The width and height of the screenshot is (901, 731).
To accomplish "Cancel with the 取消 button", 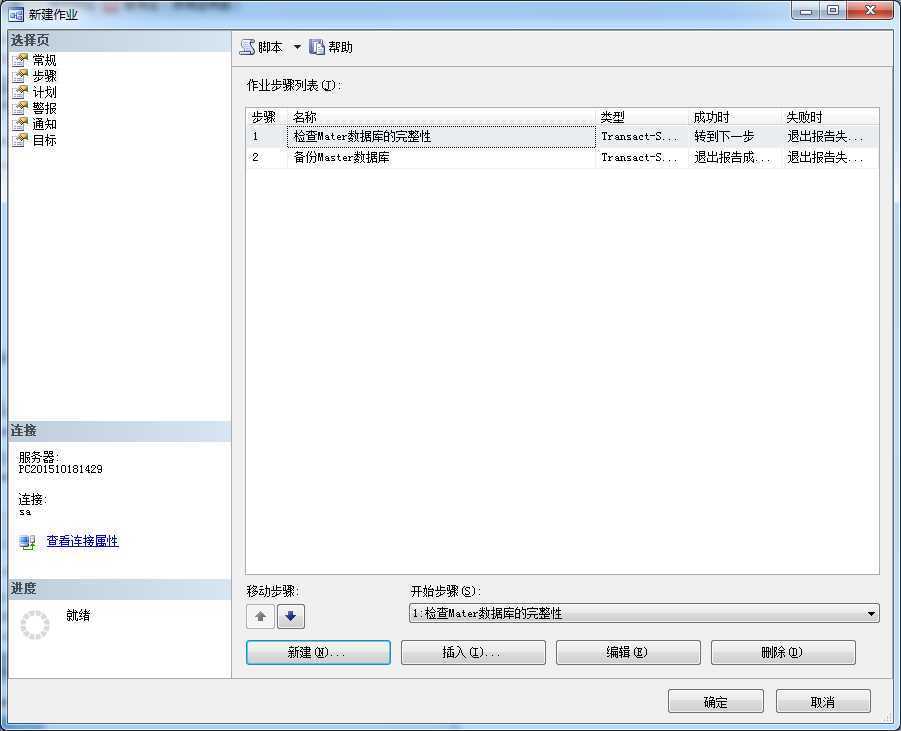I will 823,702.
